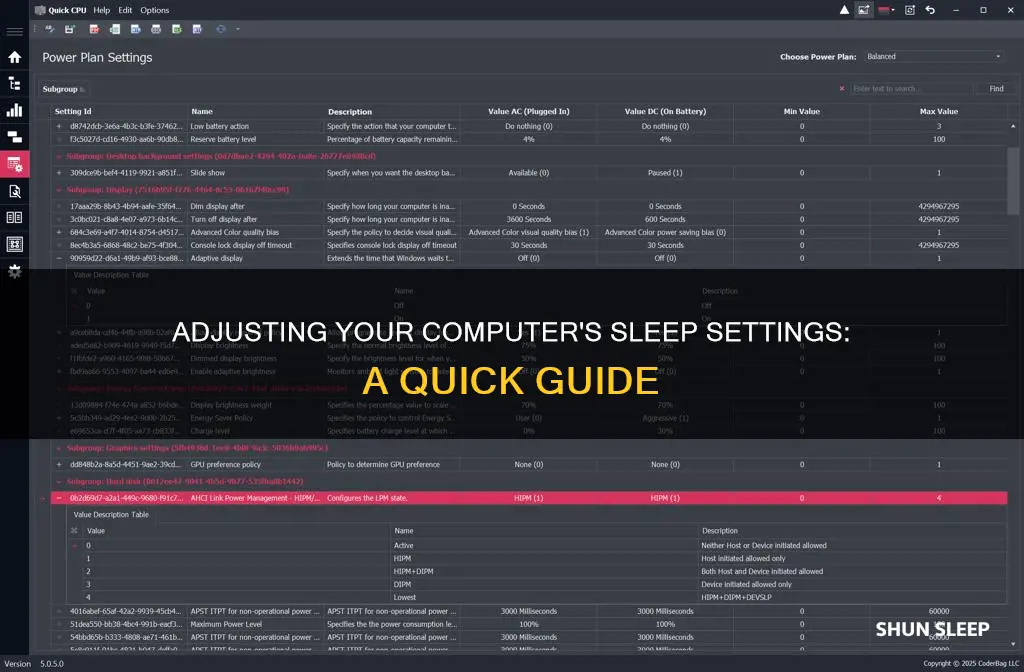
Task: Clear the search filter with red X
Action: click(x=842, y=88)
